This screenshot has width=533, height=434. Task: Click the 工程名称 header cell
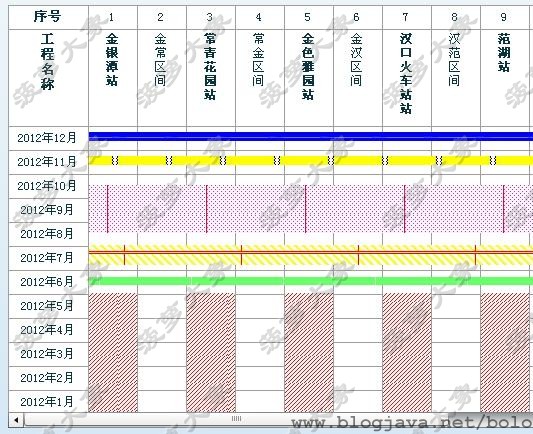click(48, 78)
